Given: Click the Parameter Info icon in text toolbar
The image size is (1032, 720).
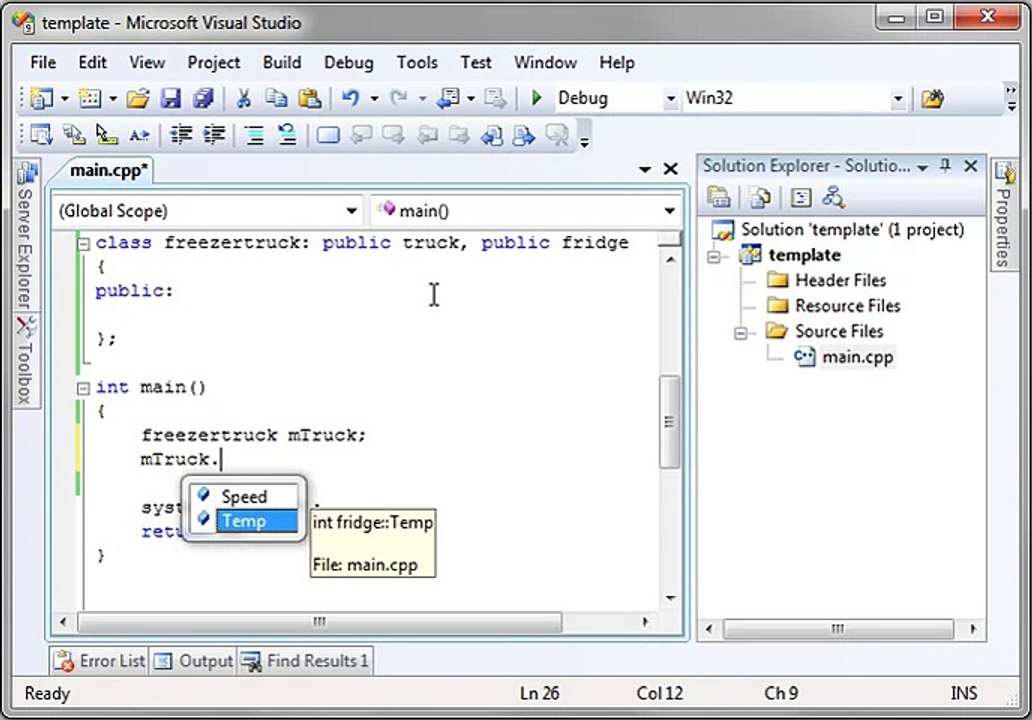Looking at the screenshot, I should [x=74, y=135].
